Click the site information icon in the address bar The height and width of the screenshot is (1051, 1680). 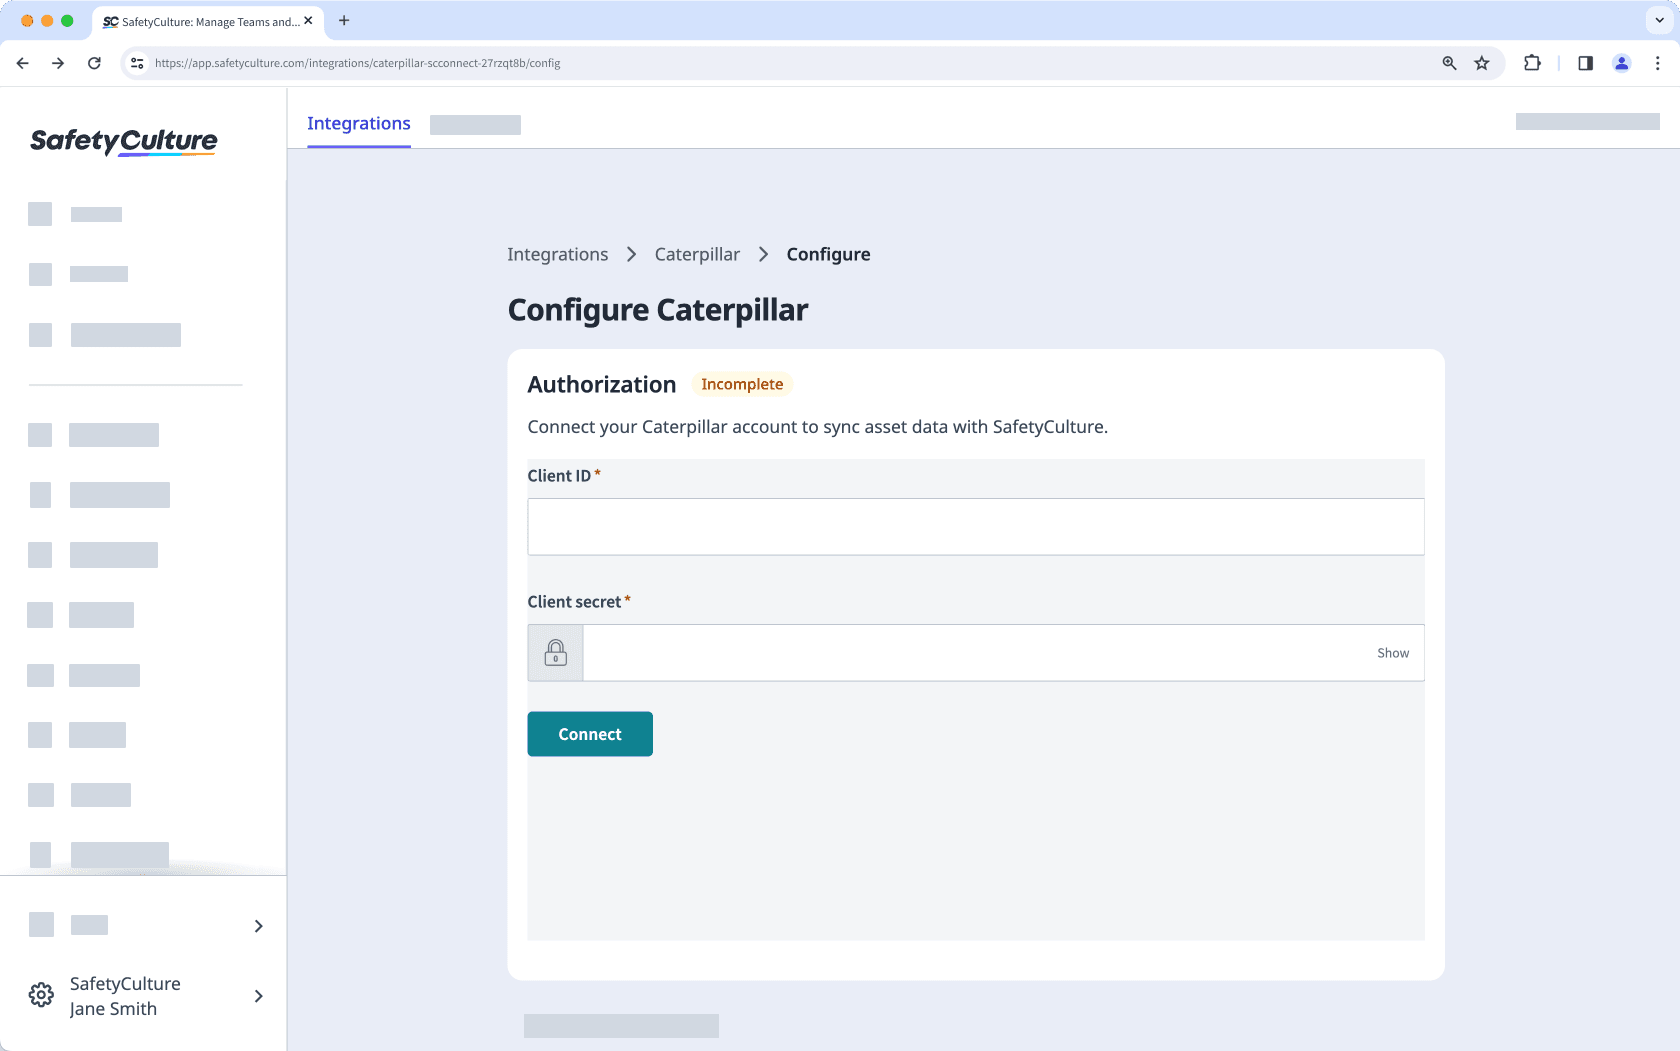click(135, 62)
